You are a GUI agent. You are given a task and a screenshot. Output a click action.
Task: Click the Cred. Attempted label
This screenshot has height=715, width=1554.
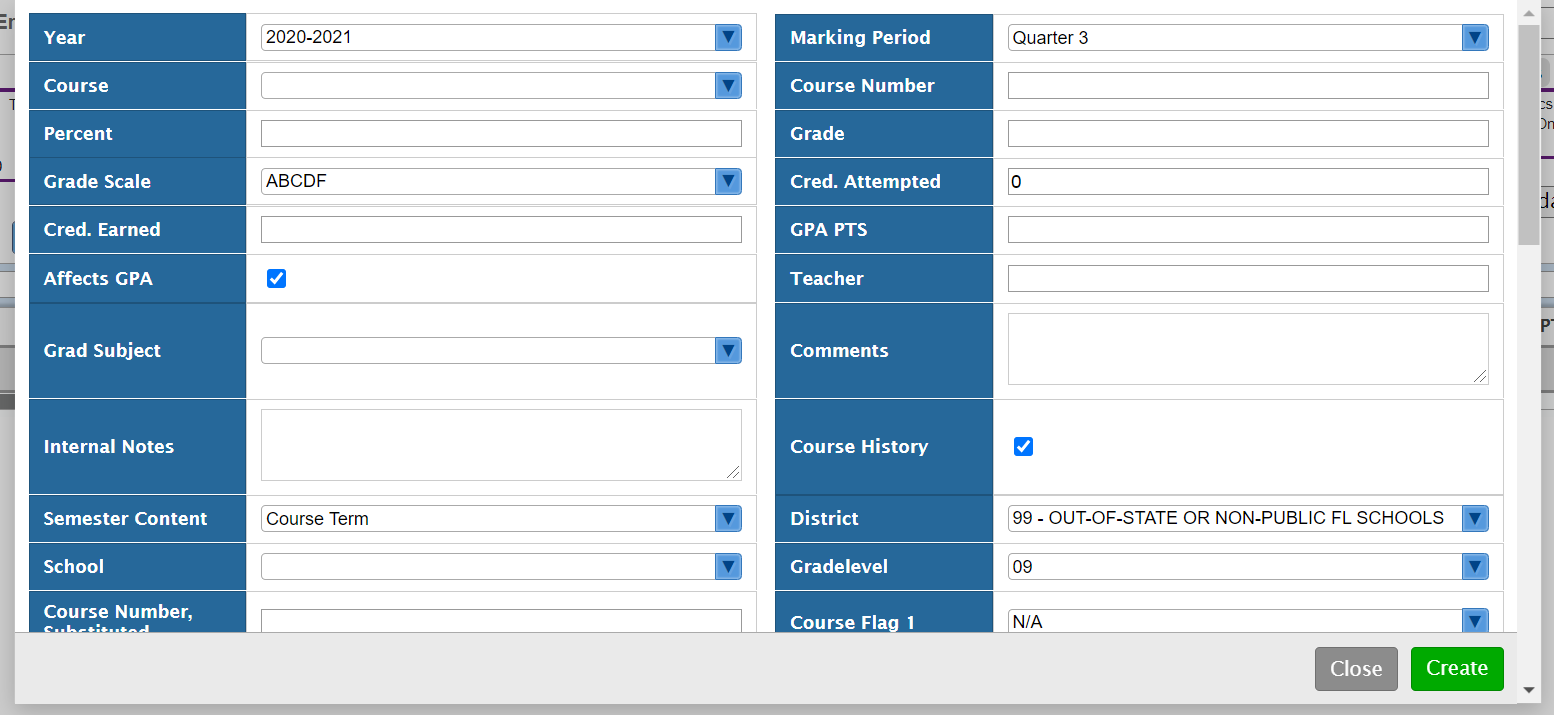pyautogui.click(x=865, y=182)
